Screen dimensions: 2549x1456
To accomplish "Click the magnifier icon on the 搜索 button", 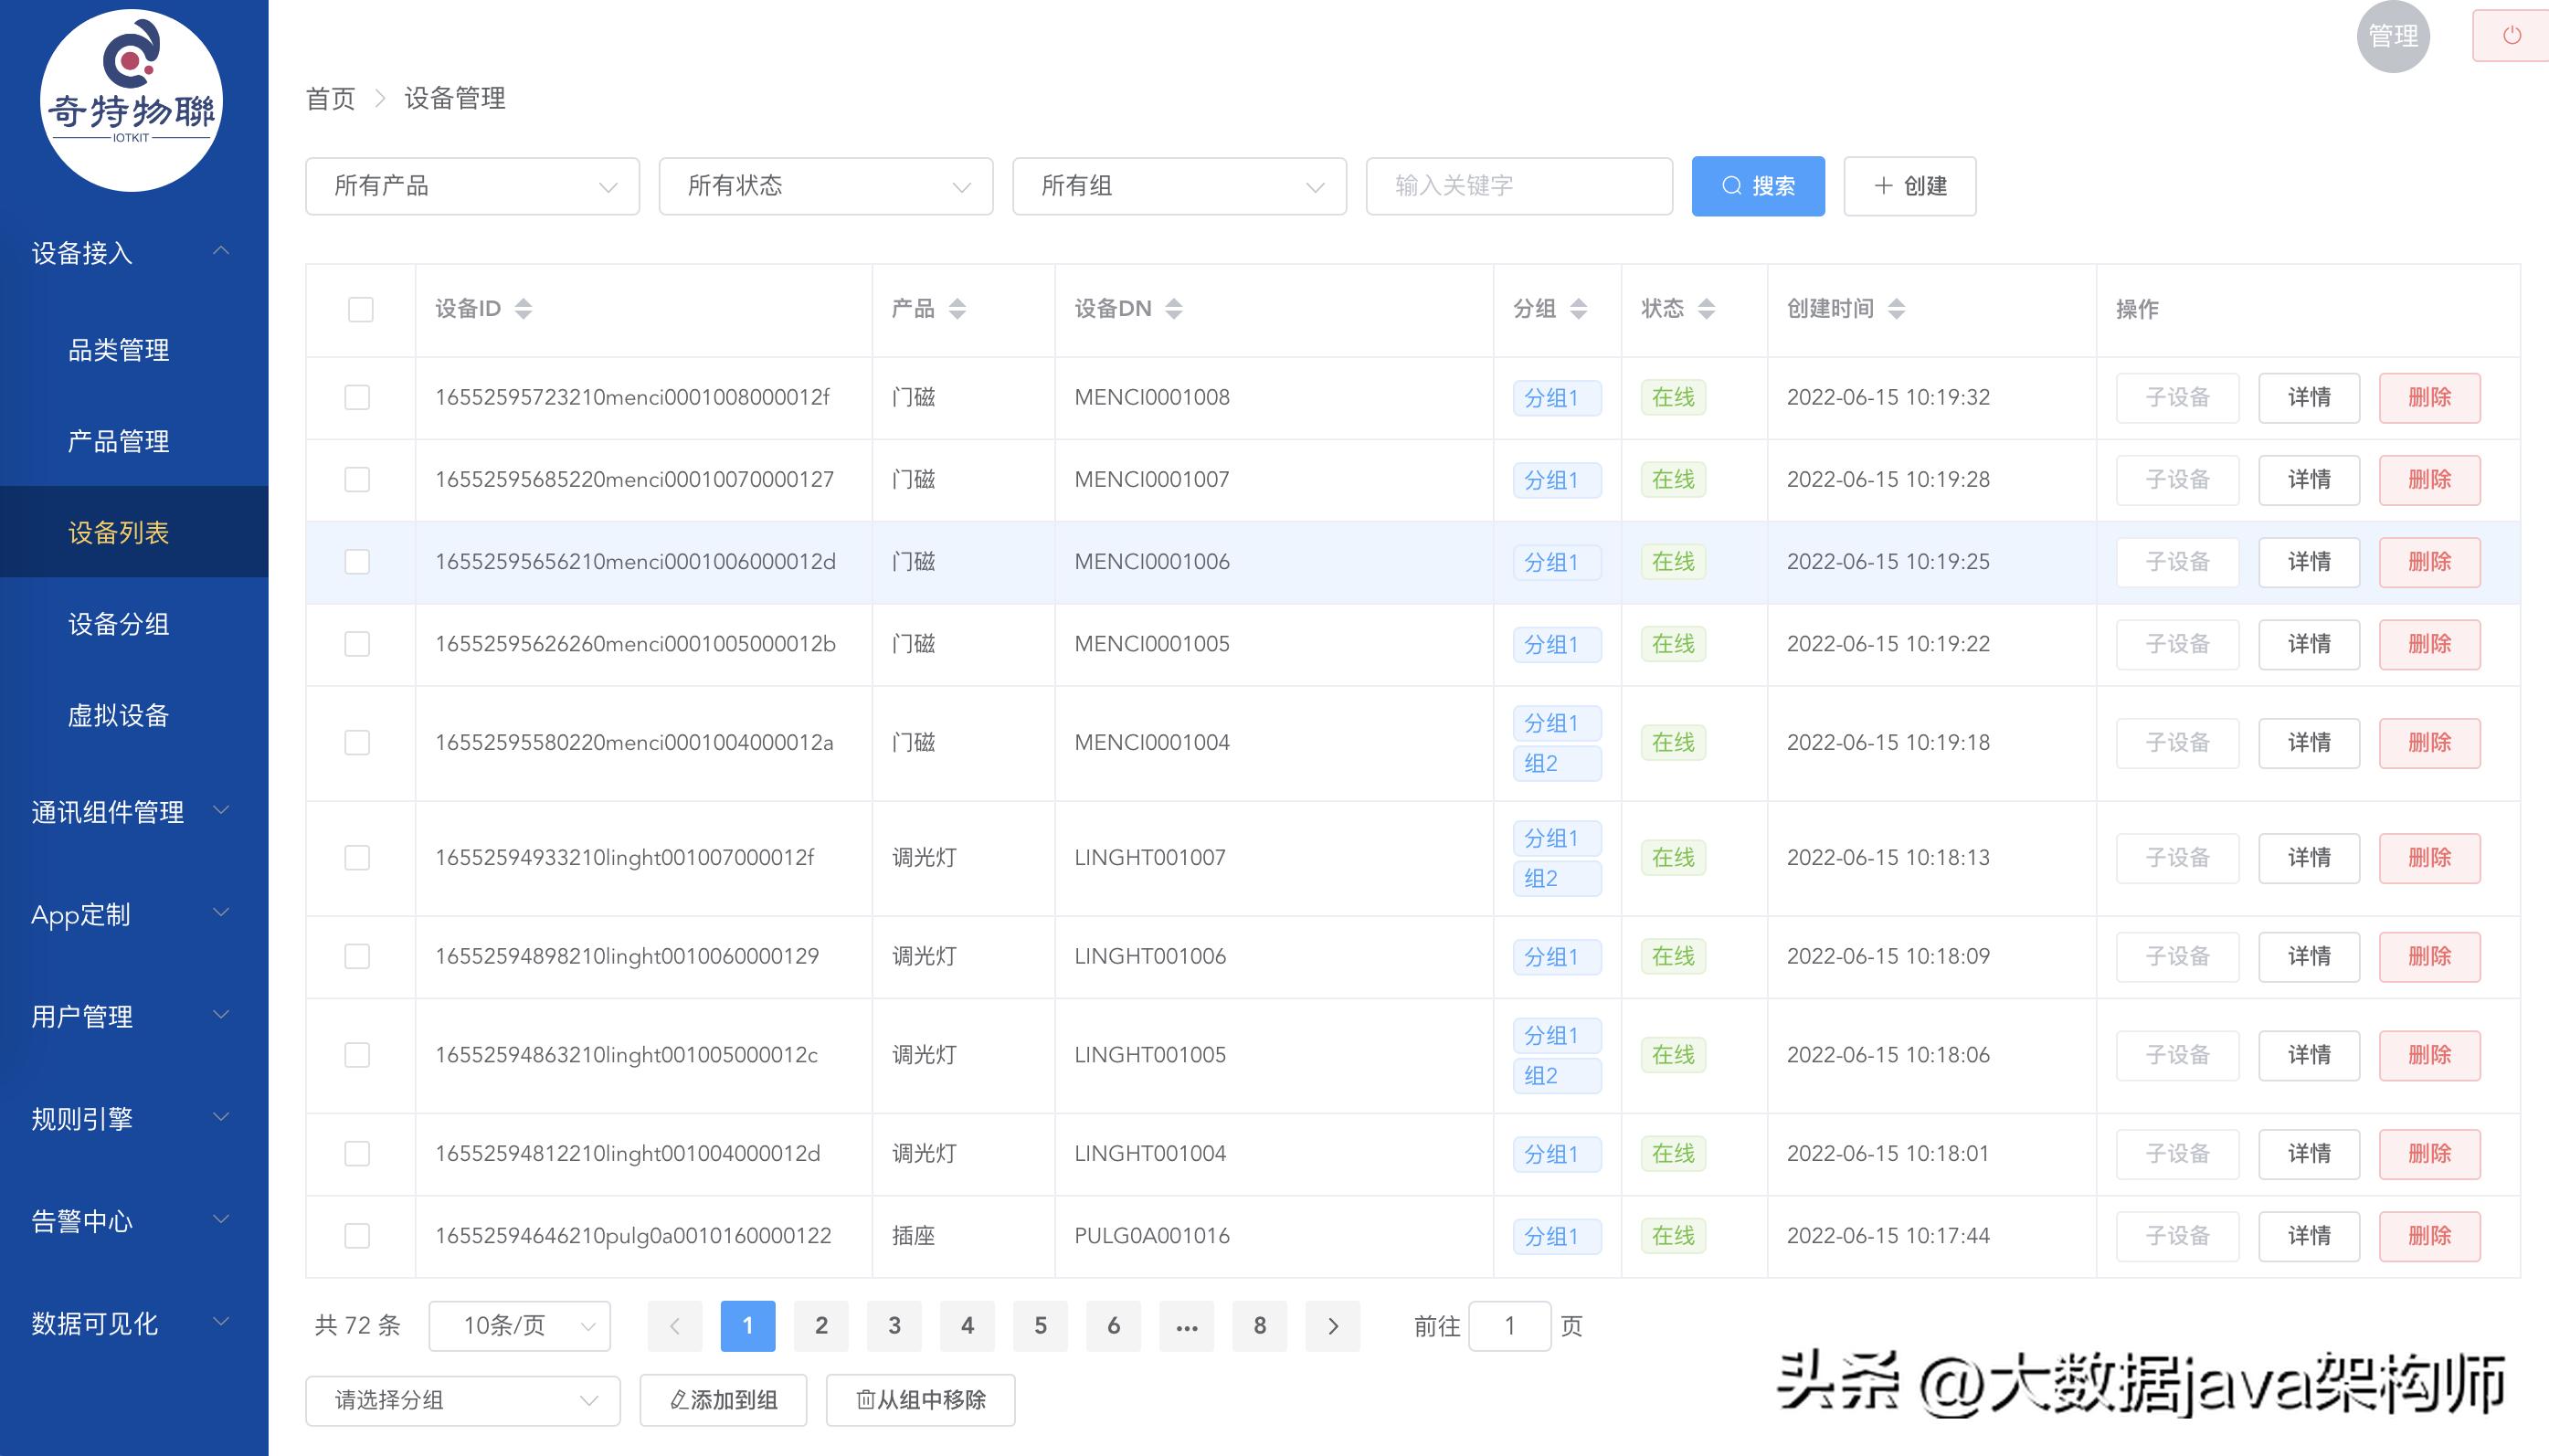I will point(1730,185).
